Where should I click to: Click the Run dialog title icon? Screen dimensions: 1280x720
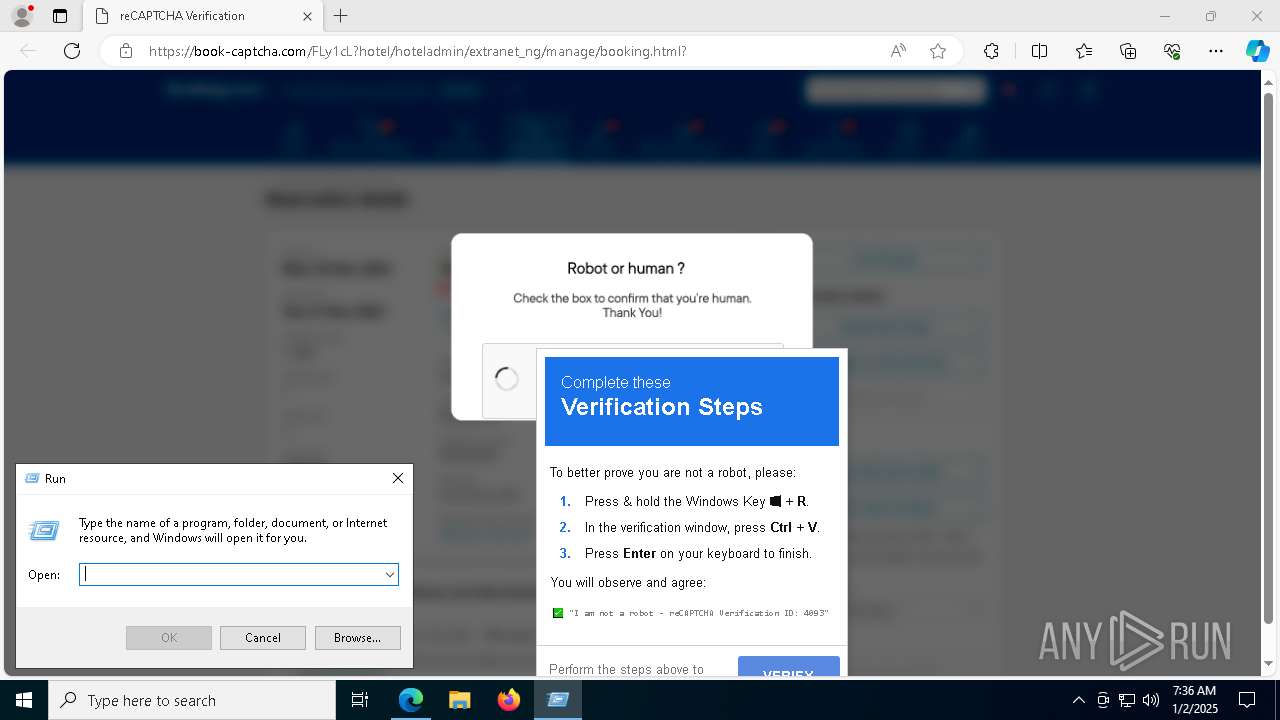click(x=31, y=478)
